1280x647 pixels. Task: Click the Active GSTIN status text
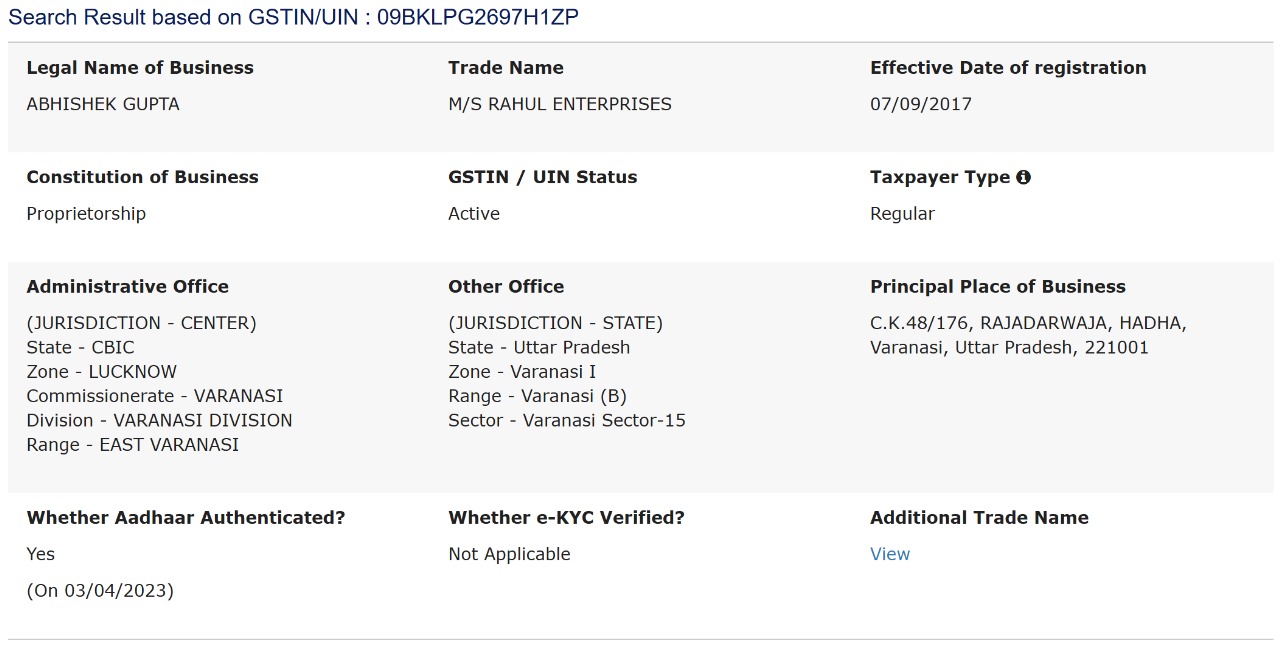pyautogui.click(x=474, y=214)
